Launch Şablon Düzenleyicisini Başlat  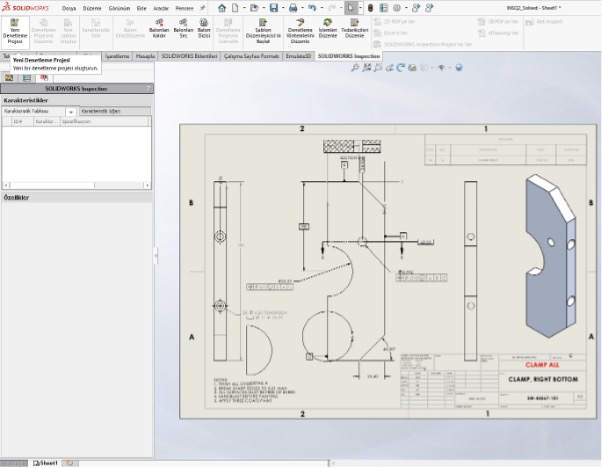[x=263, y=30]
